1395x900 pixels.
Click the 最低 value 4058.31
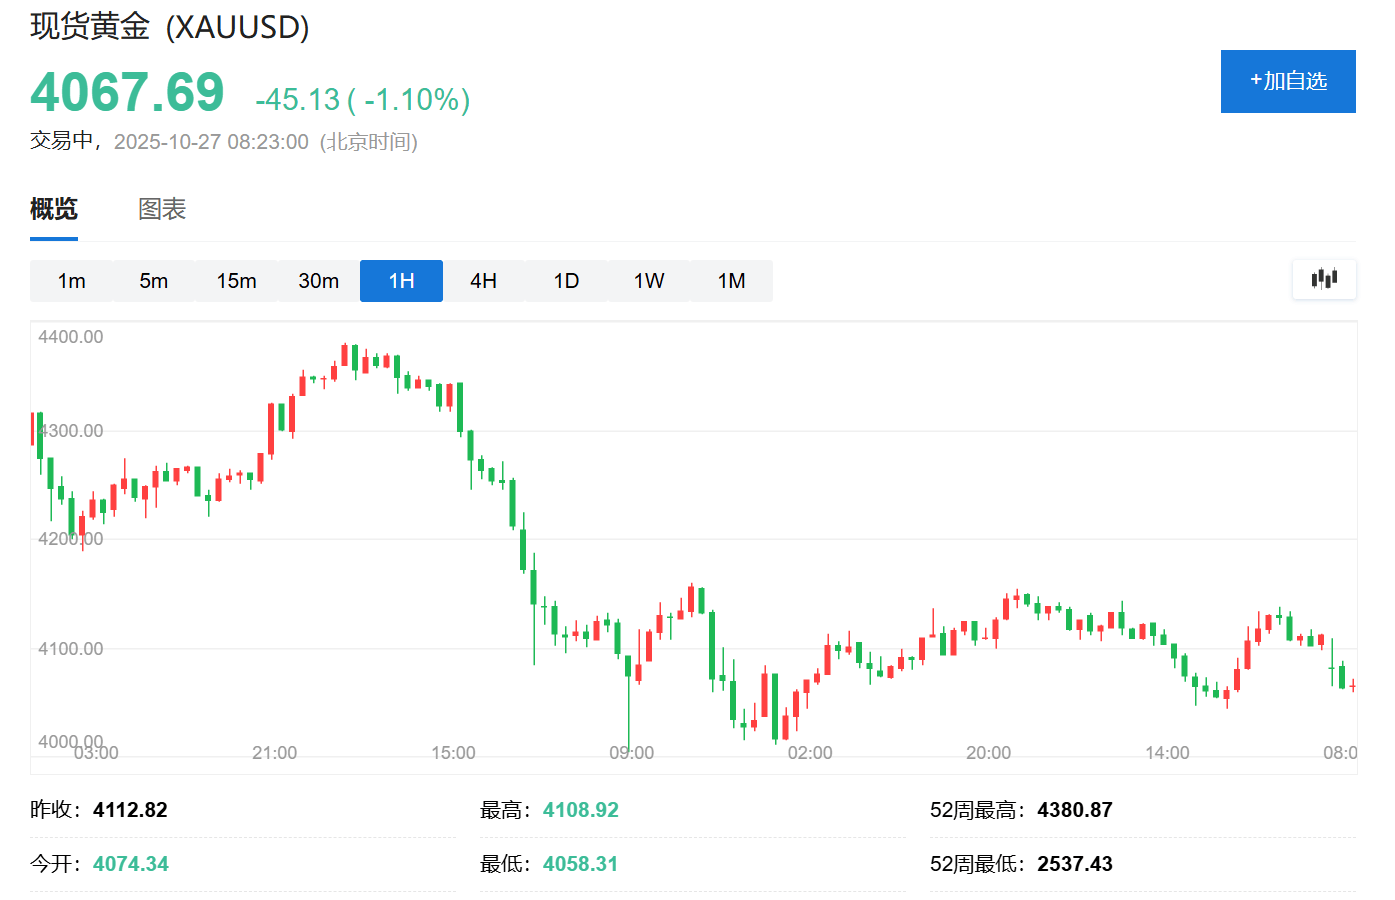coord(580,864)
